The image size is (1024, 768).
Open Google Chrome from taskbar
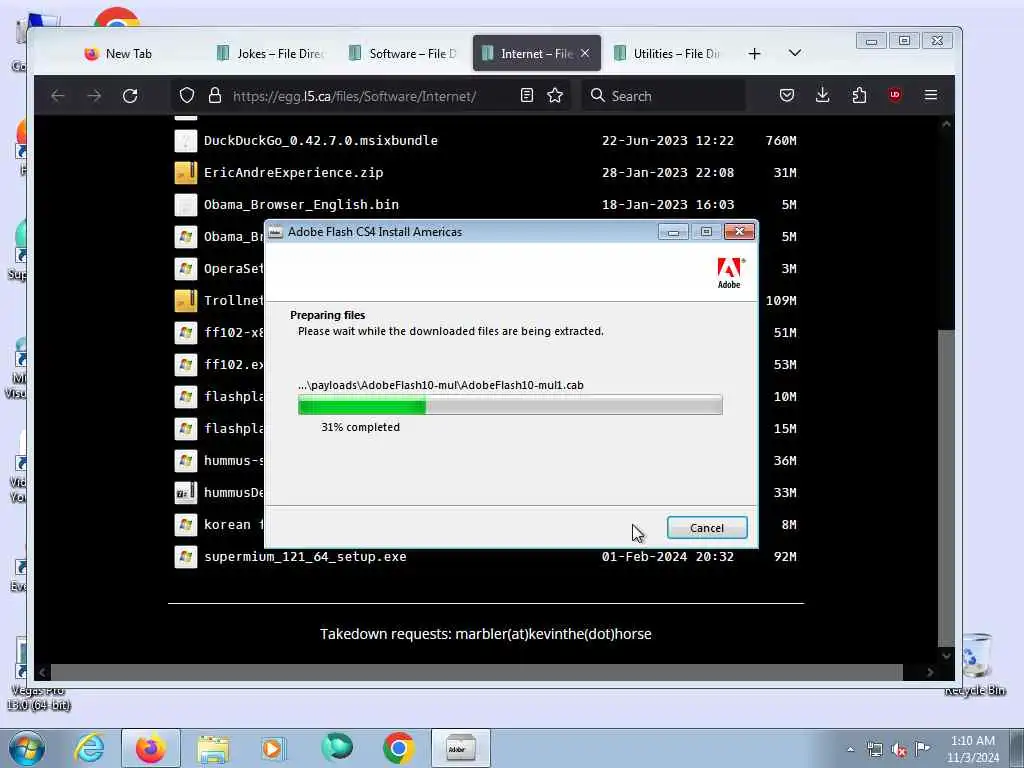(x=398, y=748)
